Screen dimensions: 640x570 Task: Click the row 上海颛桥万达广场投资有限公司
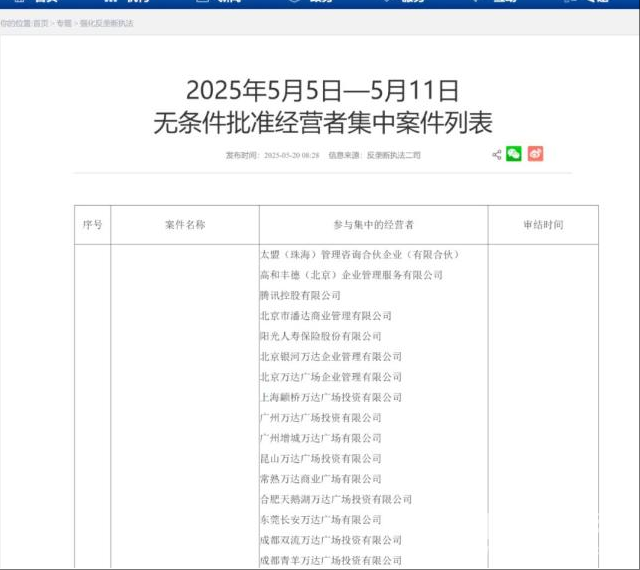tap(331, 398)
